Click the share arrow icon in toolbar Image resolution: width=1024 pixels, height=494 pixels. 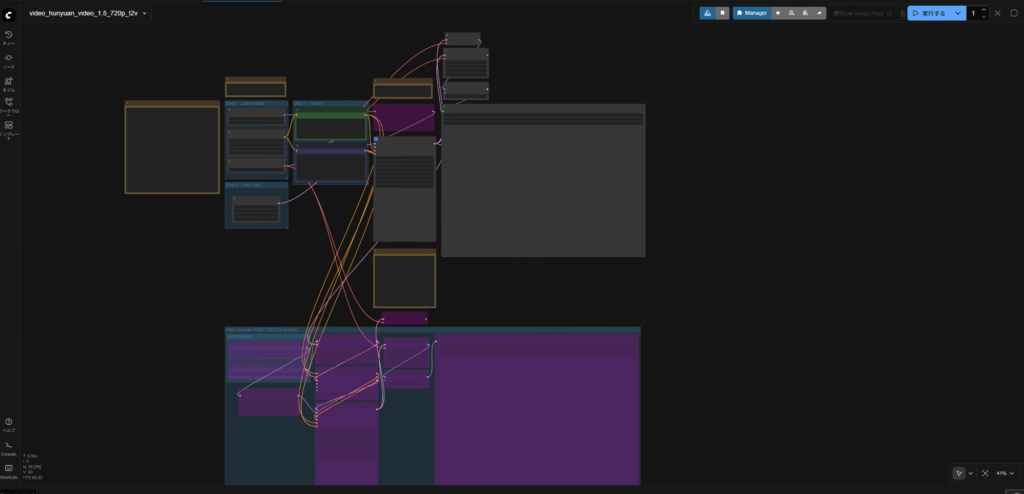819,13
